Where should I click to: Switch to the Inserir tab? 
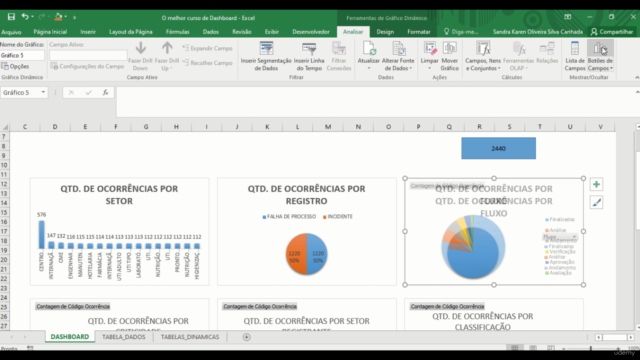click(88, 32)
